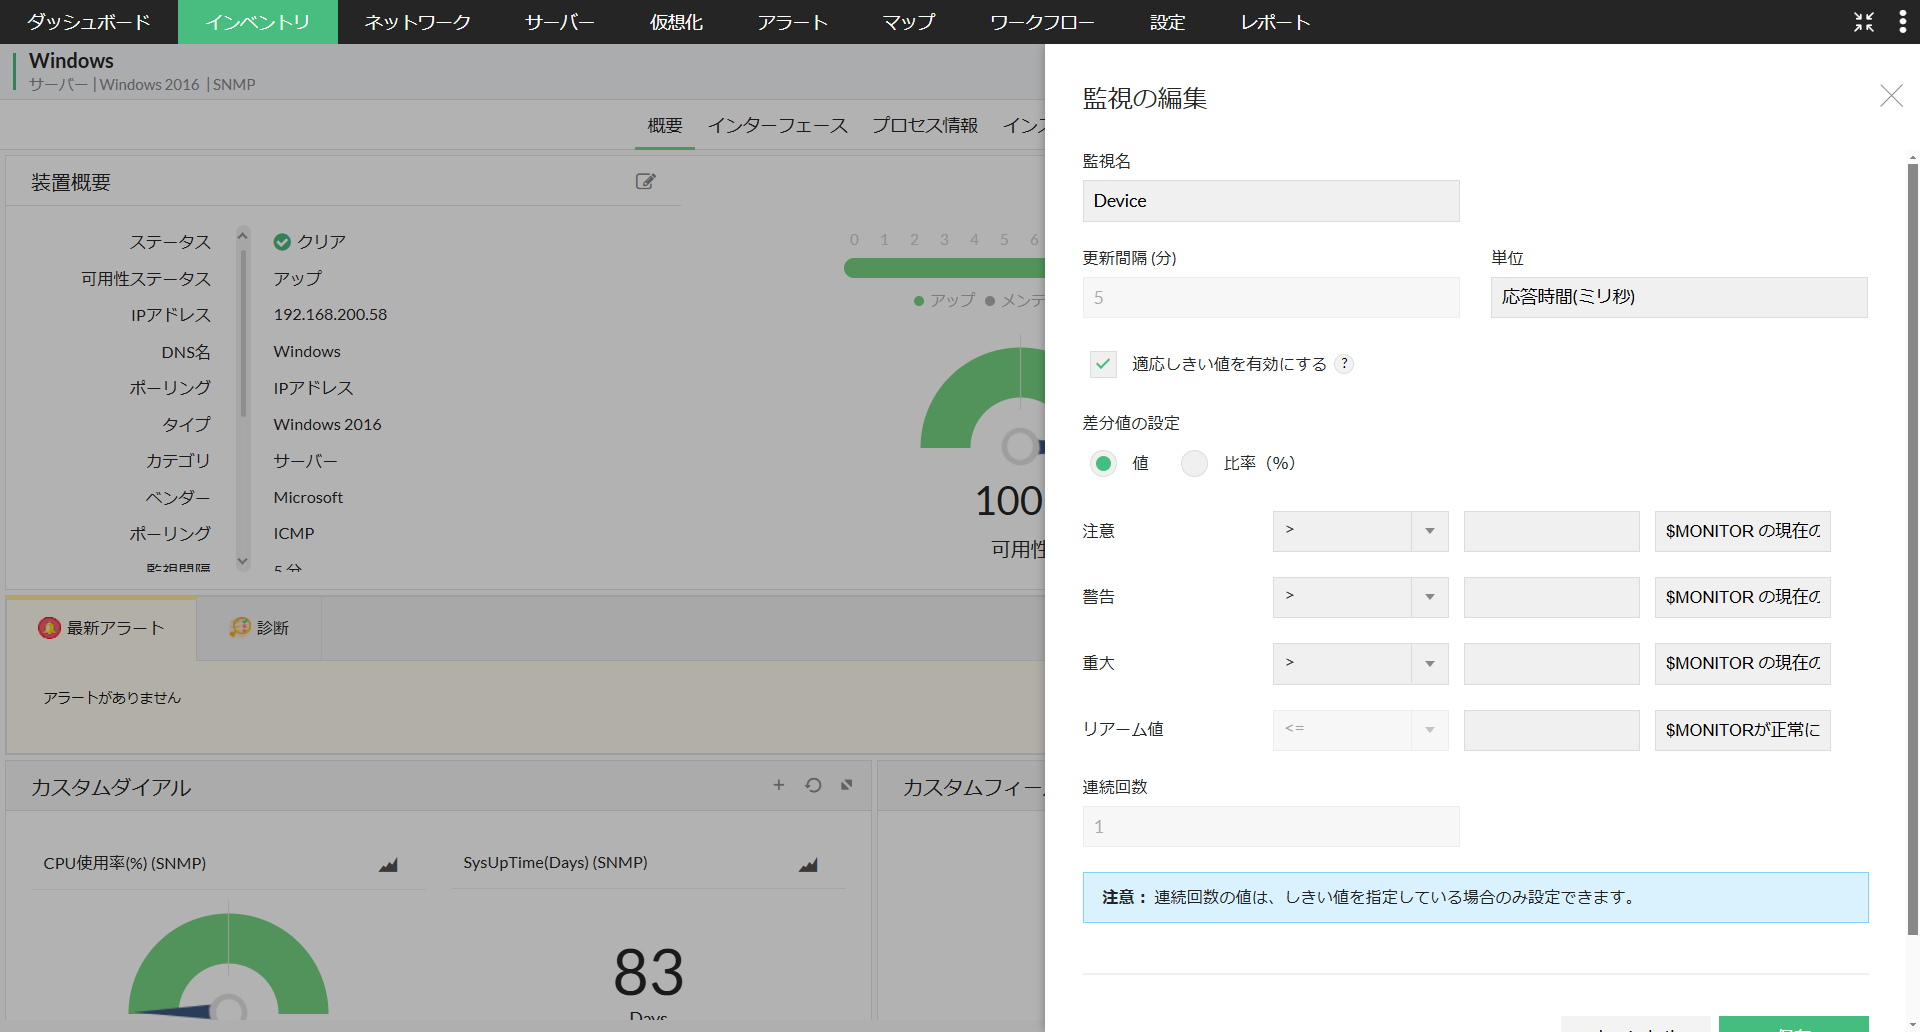Switch to the 診断 tab
Image resolution: width=1920 pixels, height=1032 pixels.
pyautogui.click(x=259, y=628)
